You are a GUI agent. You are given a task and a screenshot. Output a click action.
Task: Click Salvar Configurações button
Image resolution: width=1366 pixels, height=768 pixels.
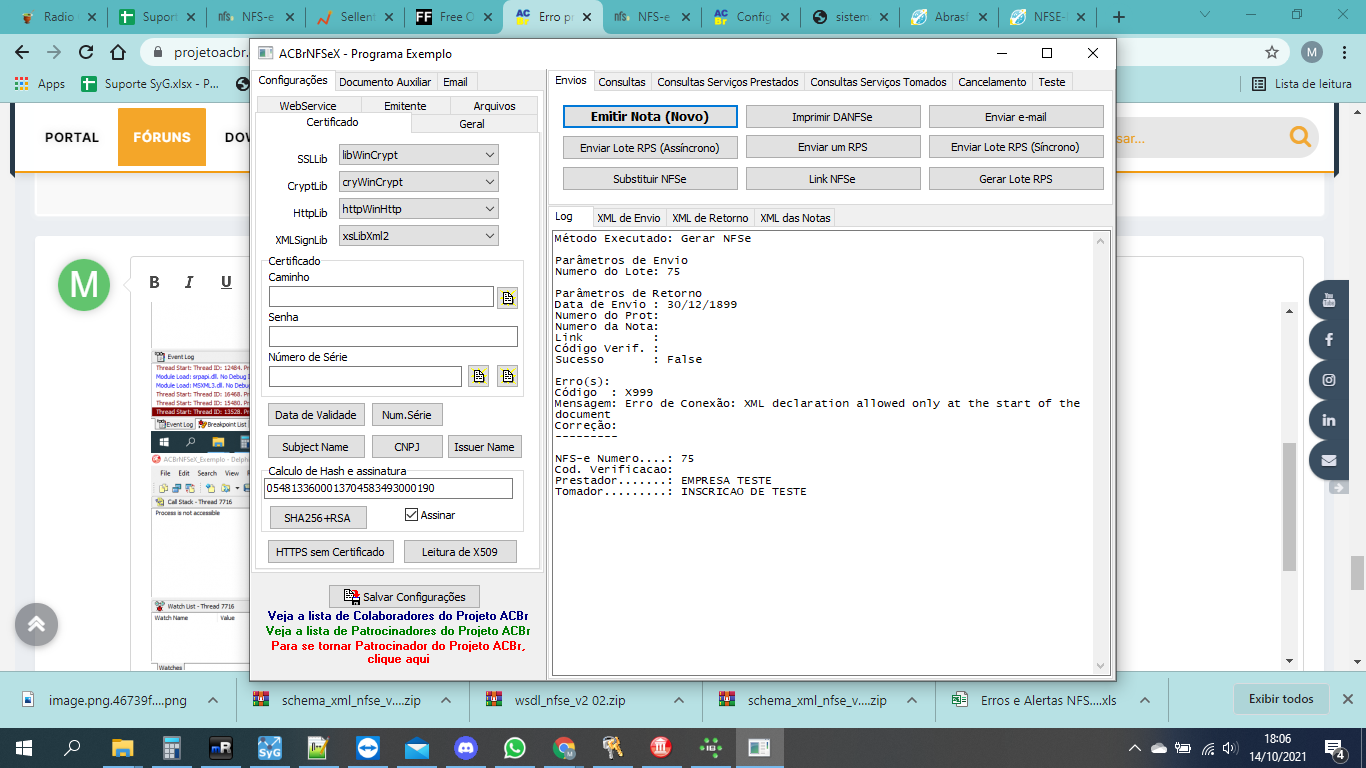pos(404,597)
